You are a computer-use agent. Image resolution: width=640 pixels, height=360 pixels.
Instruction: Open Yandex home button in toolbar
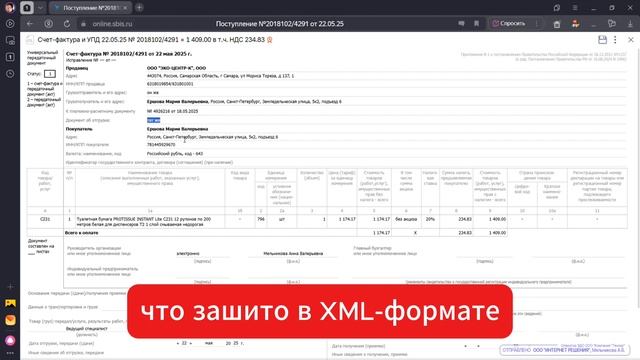(49, 24)
